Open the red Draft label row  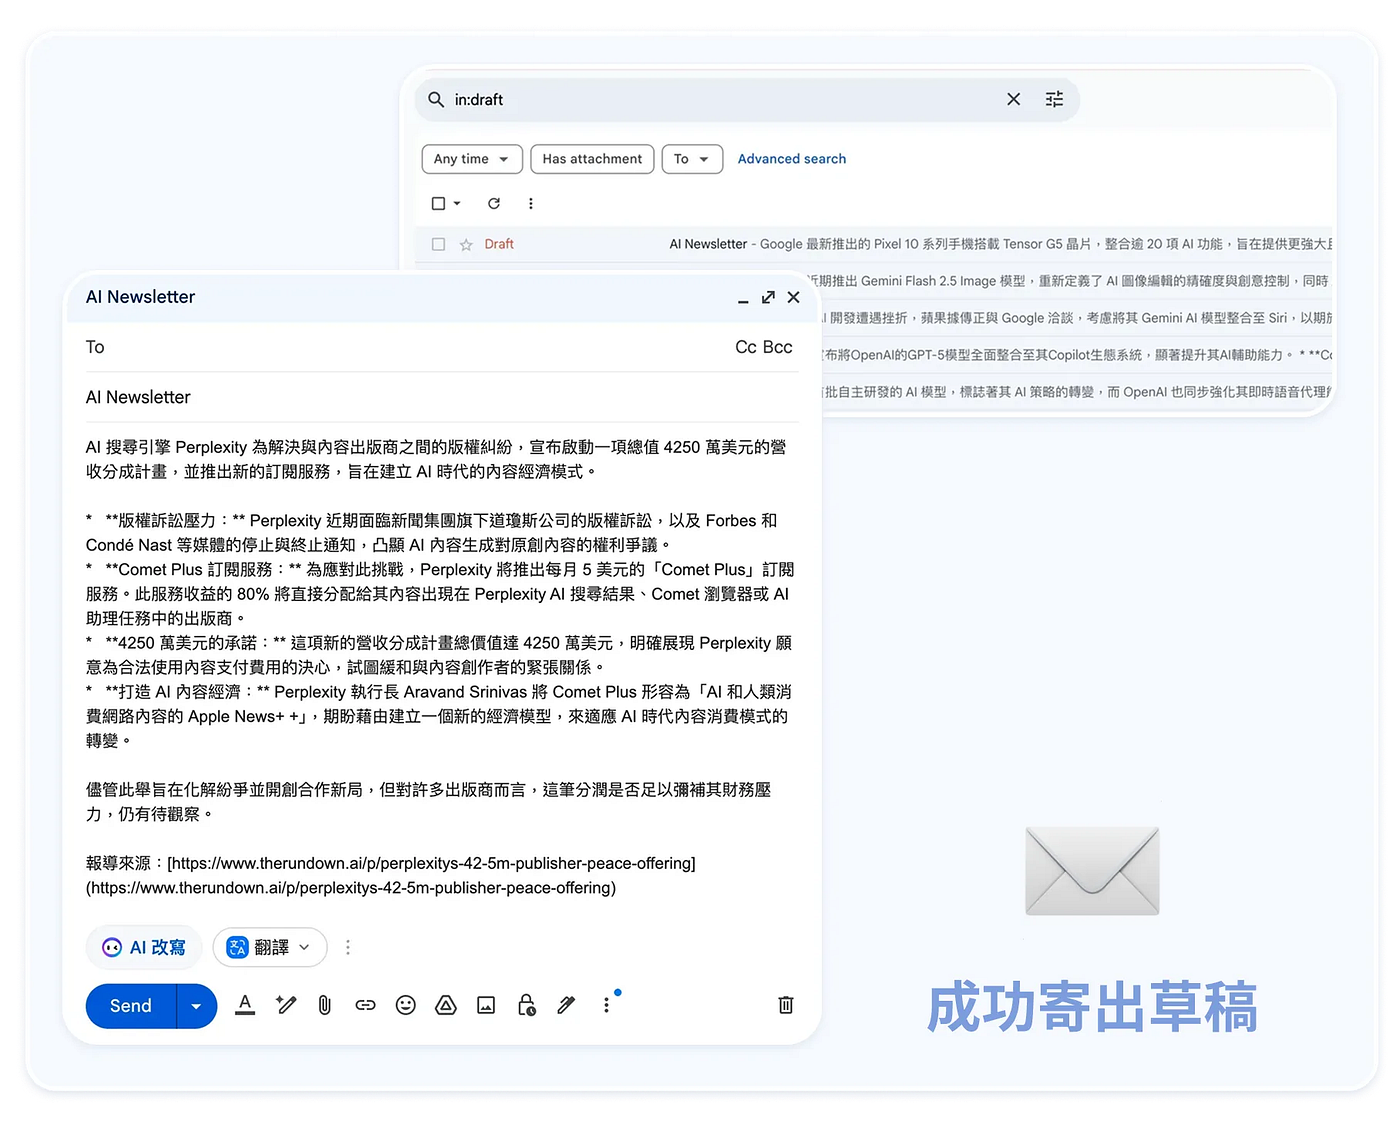click(x=499, y=244)
